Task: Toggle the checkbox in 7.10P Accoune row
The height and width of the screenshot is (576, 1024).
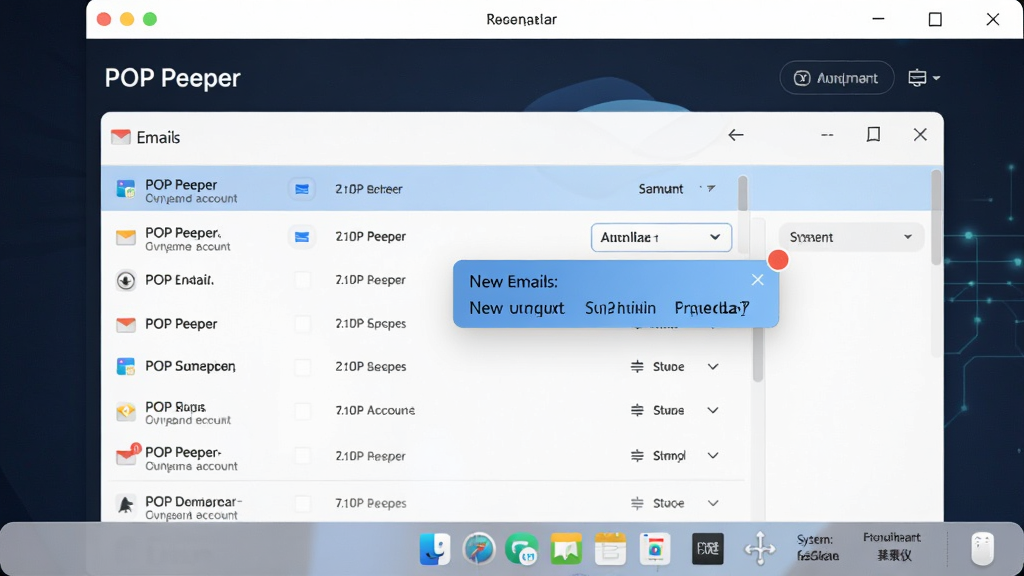Action: pyautogui.click(x=302, y=411)
